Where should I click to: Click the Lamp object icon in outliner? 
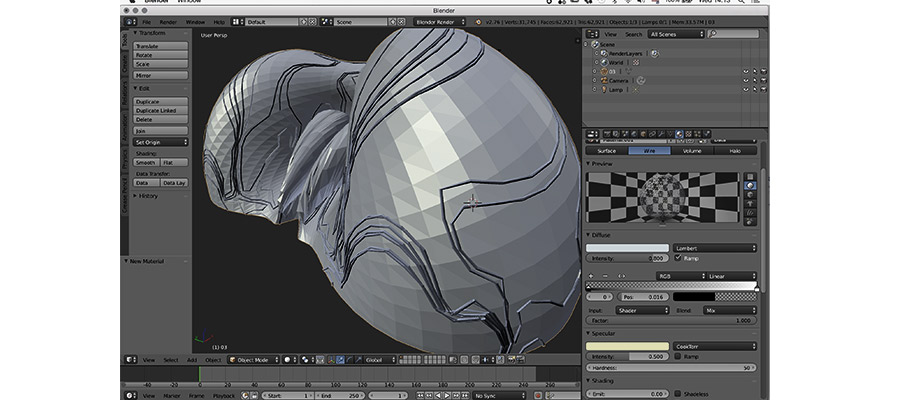coord(604,90)
